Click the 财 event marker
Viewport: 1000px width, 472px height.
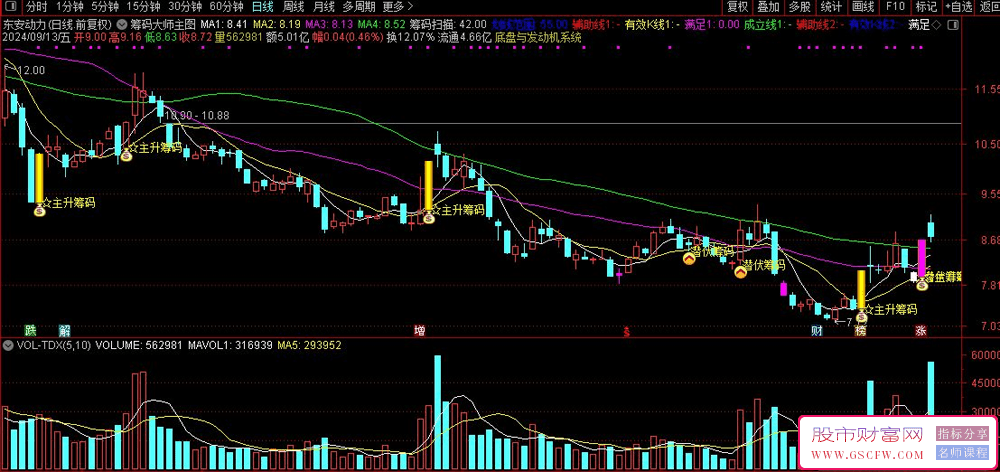pyautogui.click(x=816, y=330)
